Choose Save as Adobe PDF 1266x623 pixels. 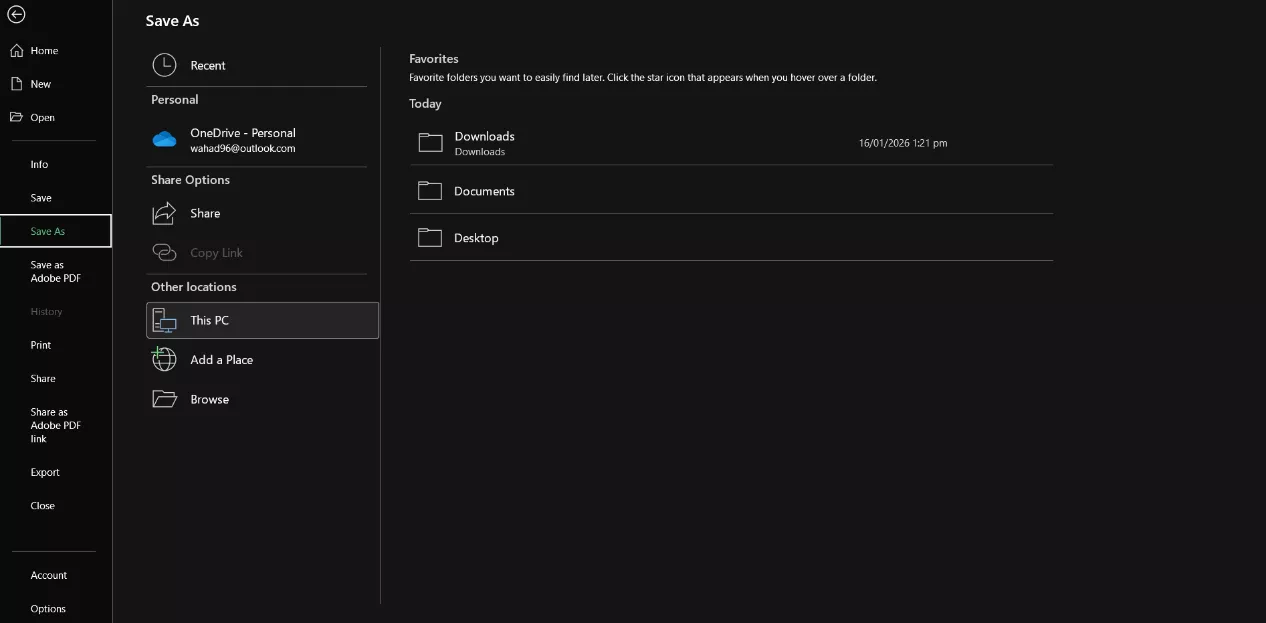55,272
